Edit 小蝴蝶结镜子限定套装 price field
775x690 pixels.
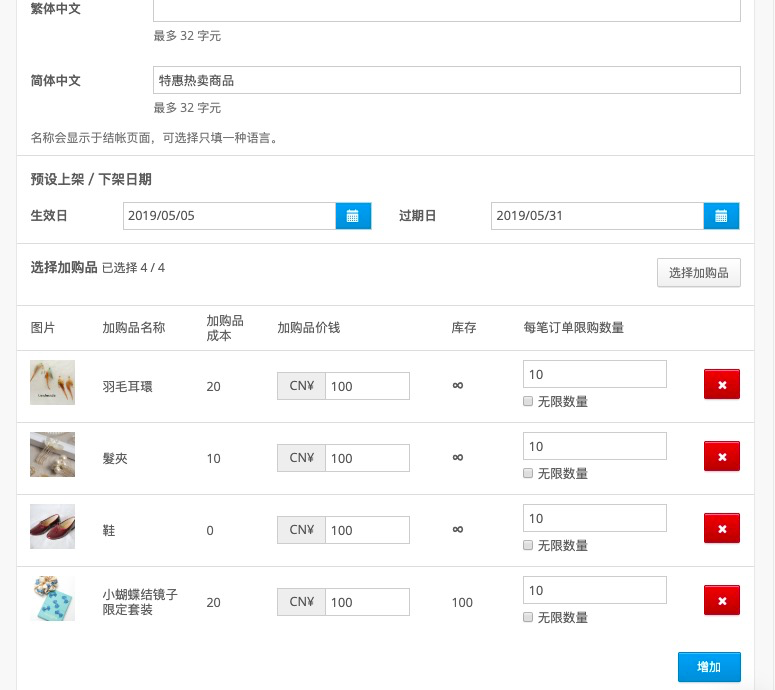click(367, 602)
